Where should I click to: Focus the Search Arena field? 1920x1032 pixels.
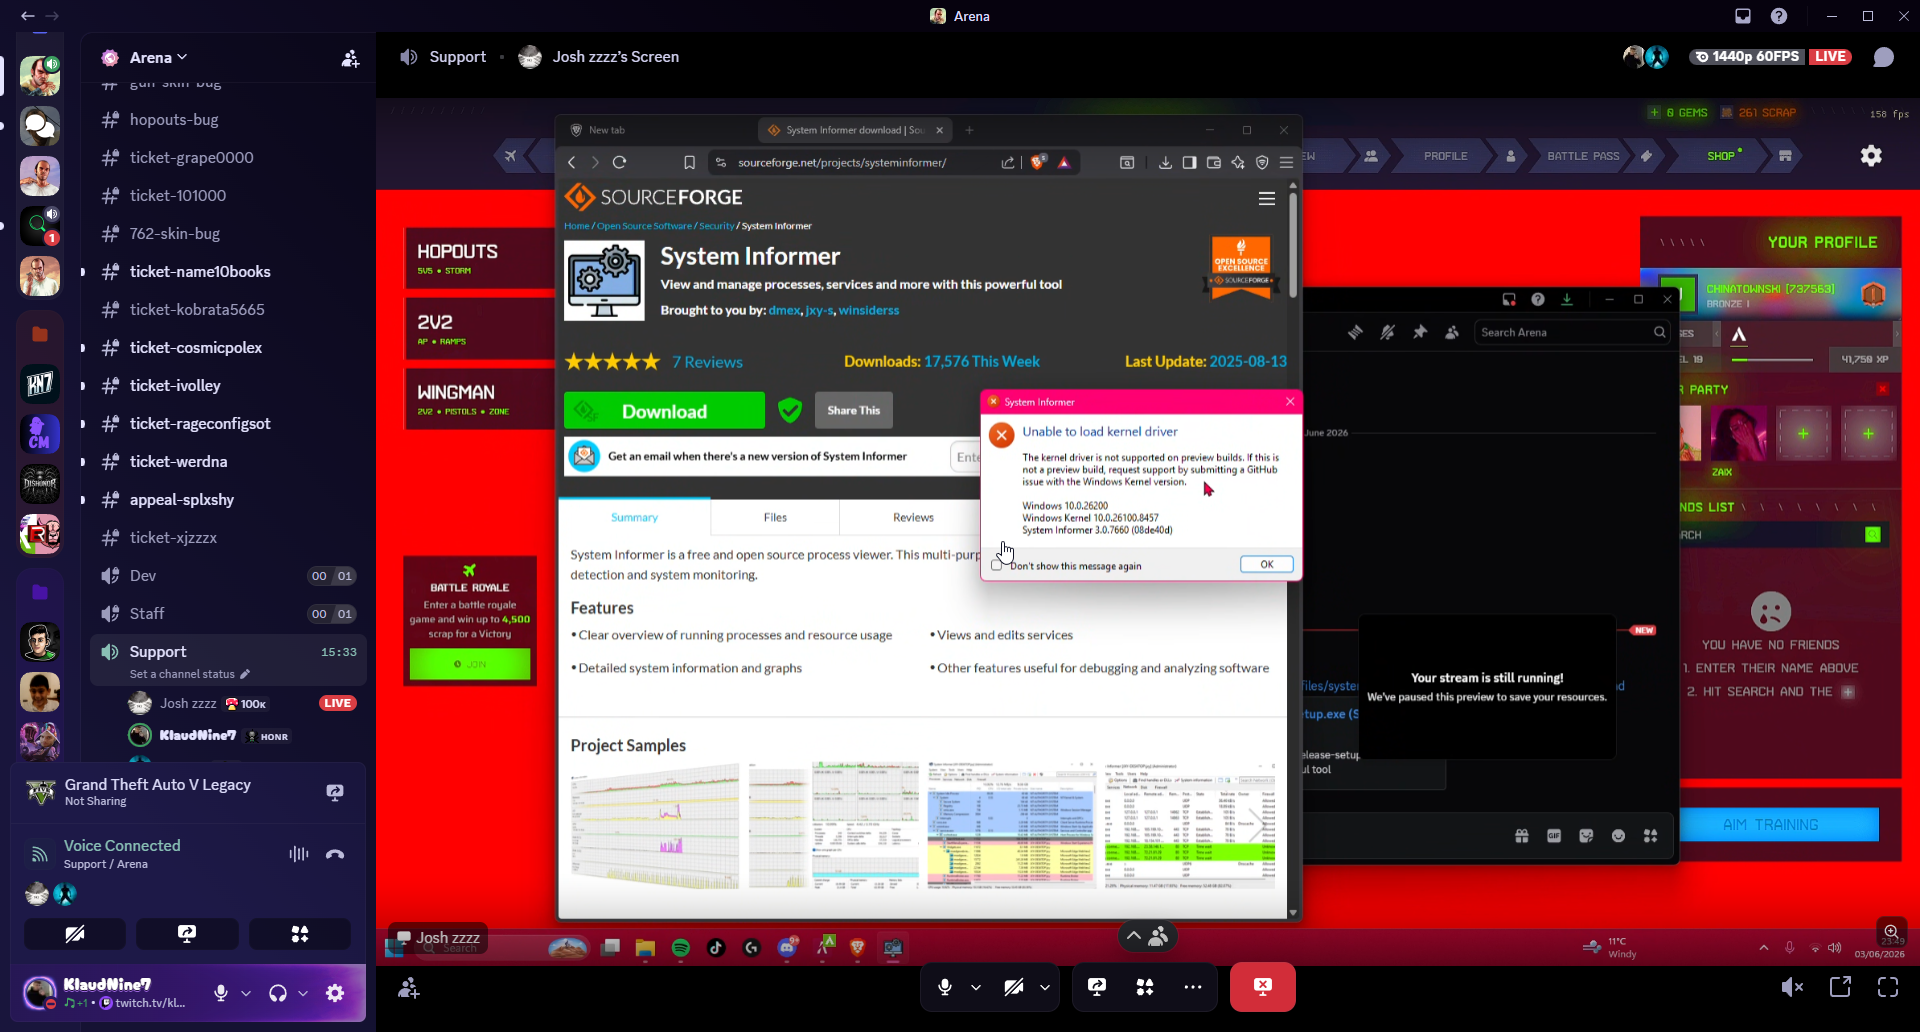point(1571,332)
